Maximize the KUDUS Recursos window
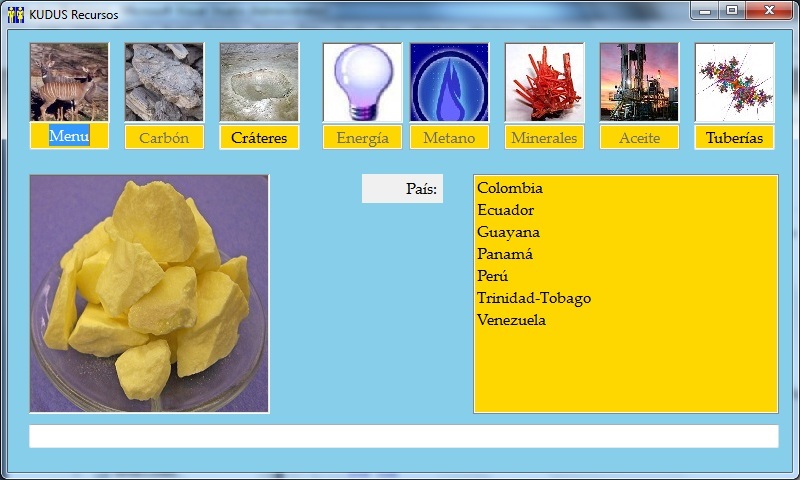Viewport: 800px width, 480px height. pos(732,10)
